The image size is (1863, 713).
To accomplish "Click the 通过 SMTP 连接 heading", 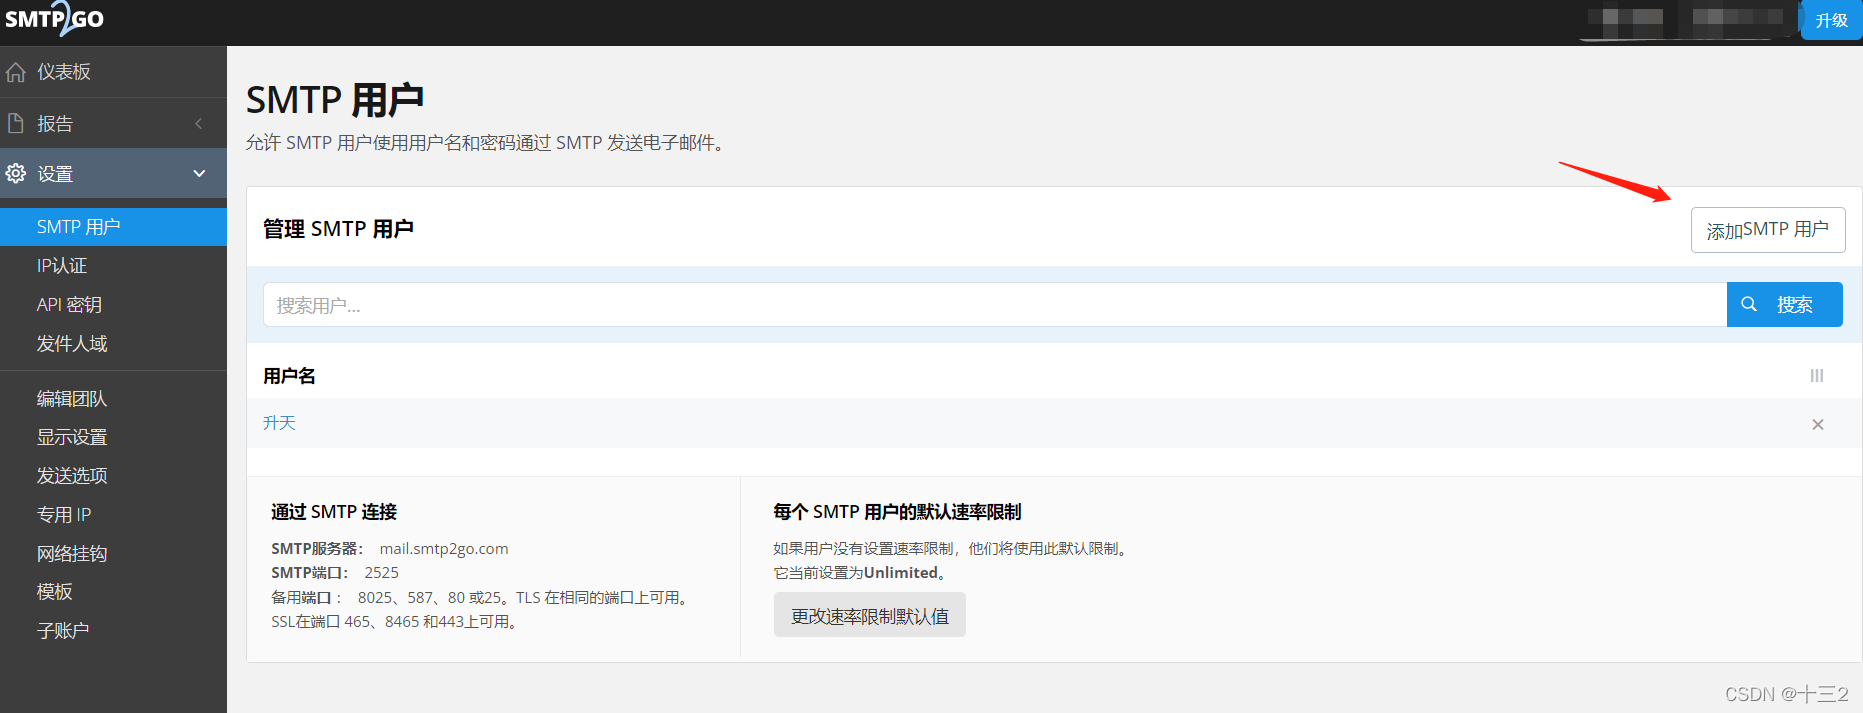I will pos(334,512).
